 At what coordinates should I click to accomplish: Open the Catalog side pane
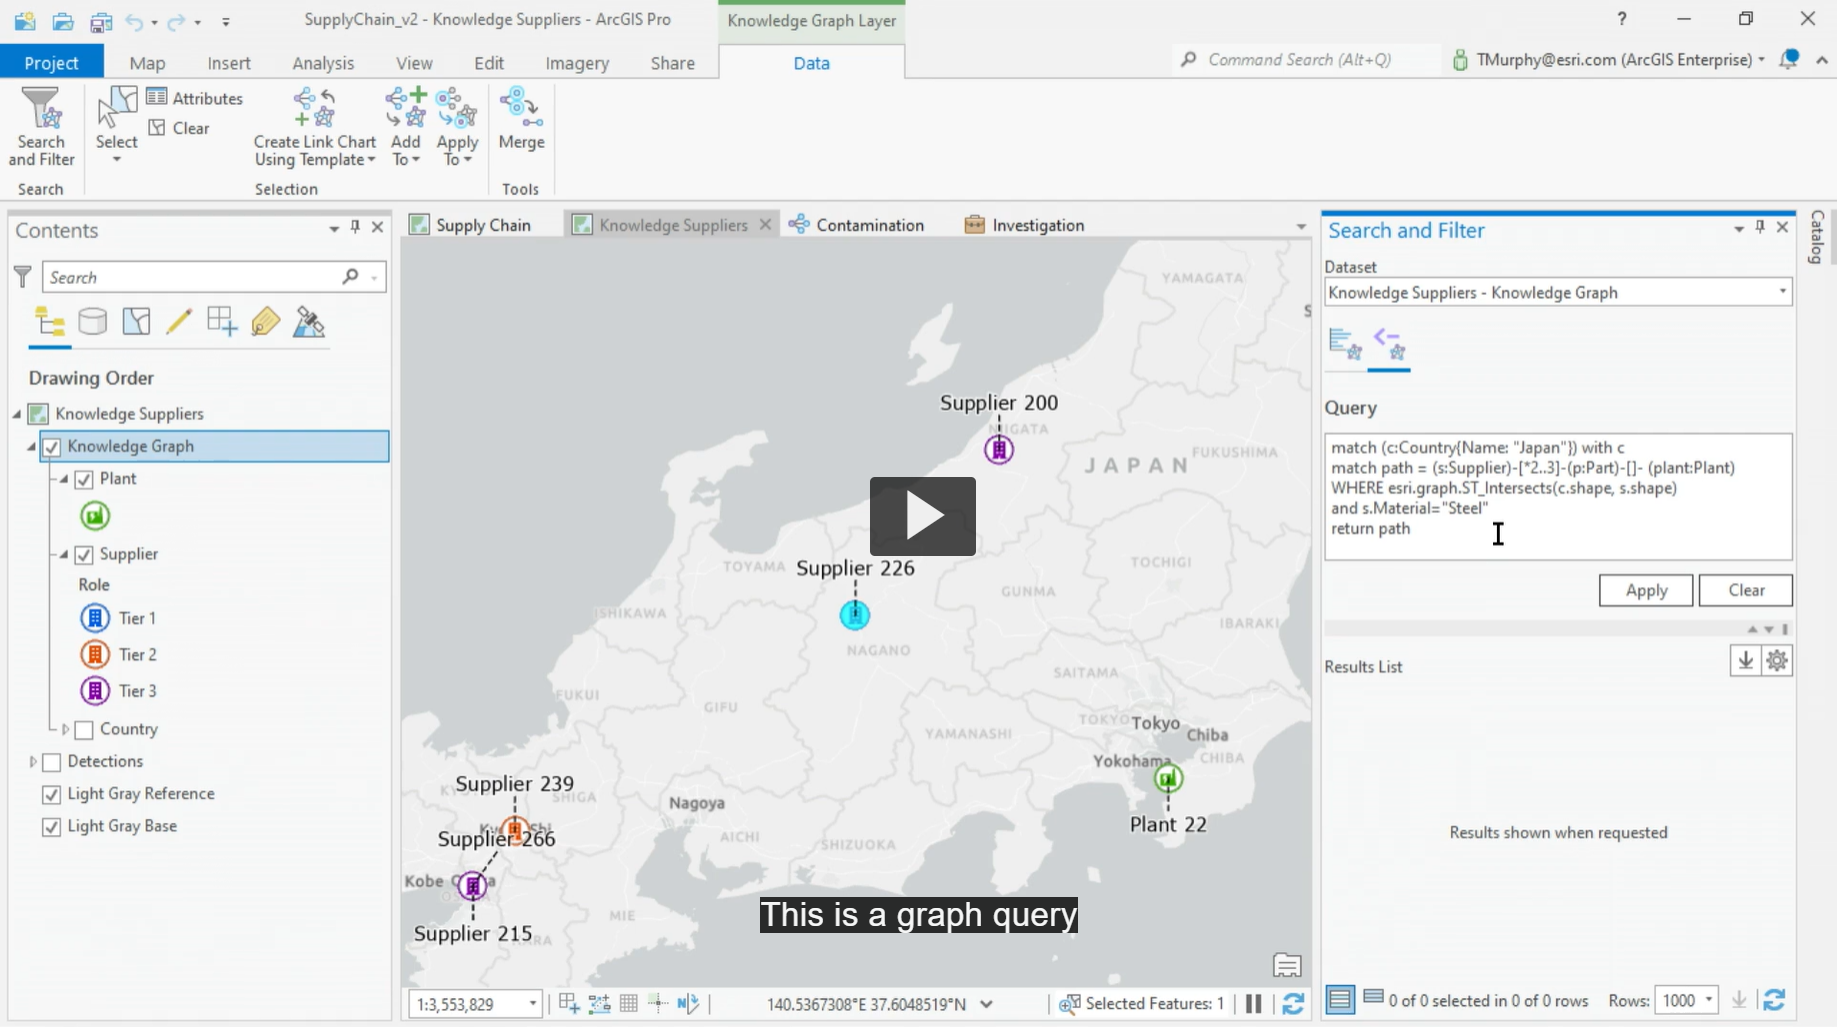pos(1817,237)
